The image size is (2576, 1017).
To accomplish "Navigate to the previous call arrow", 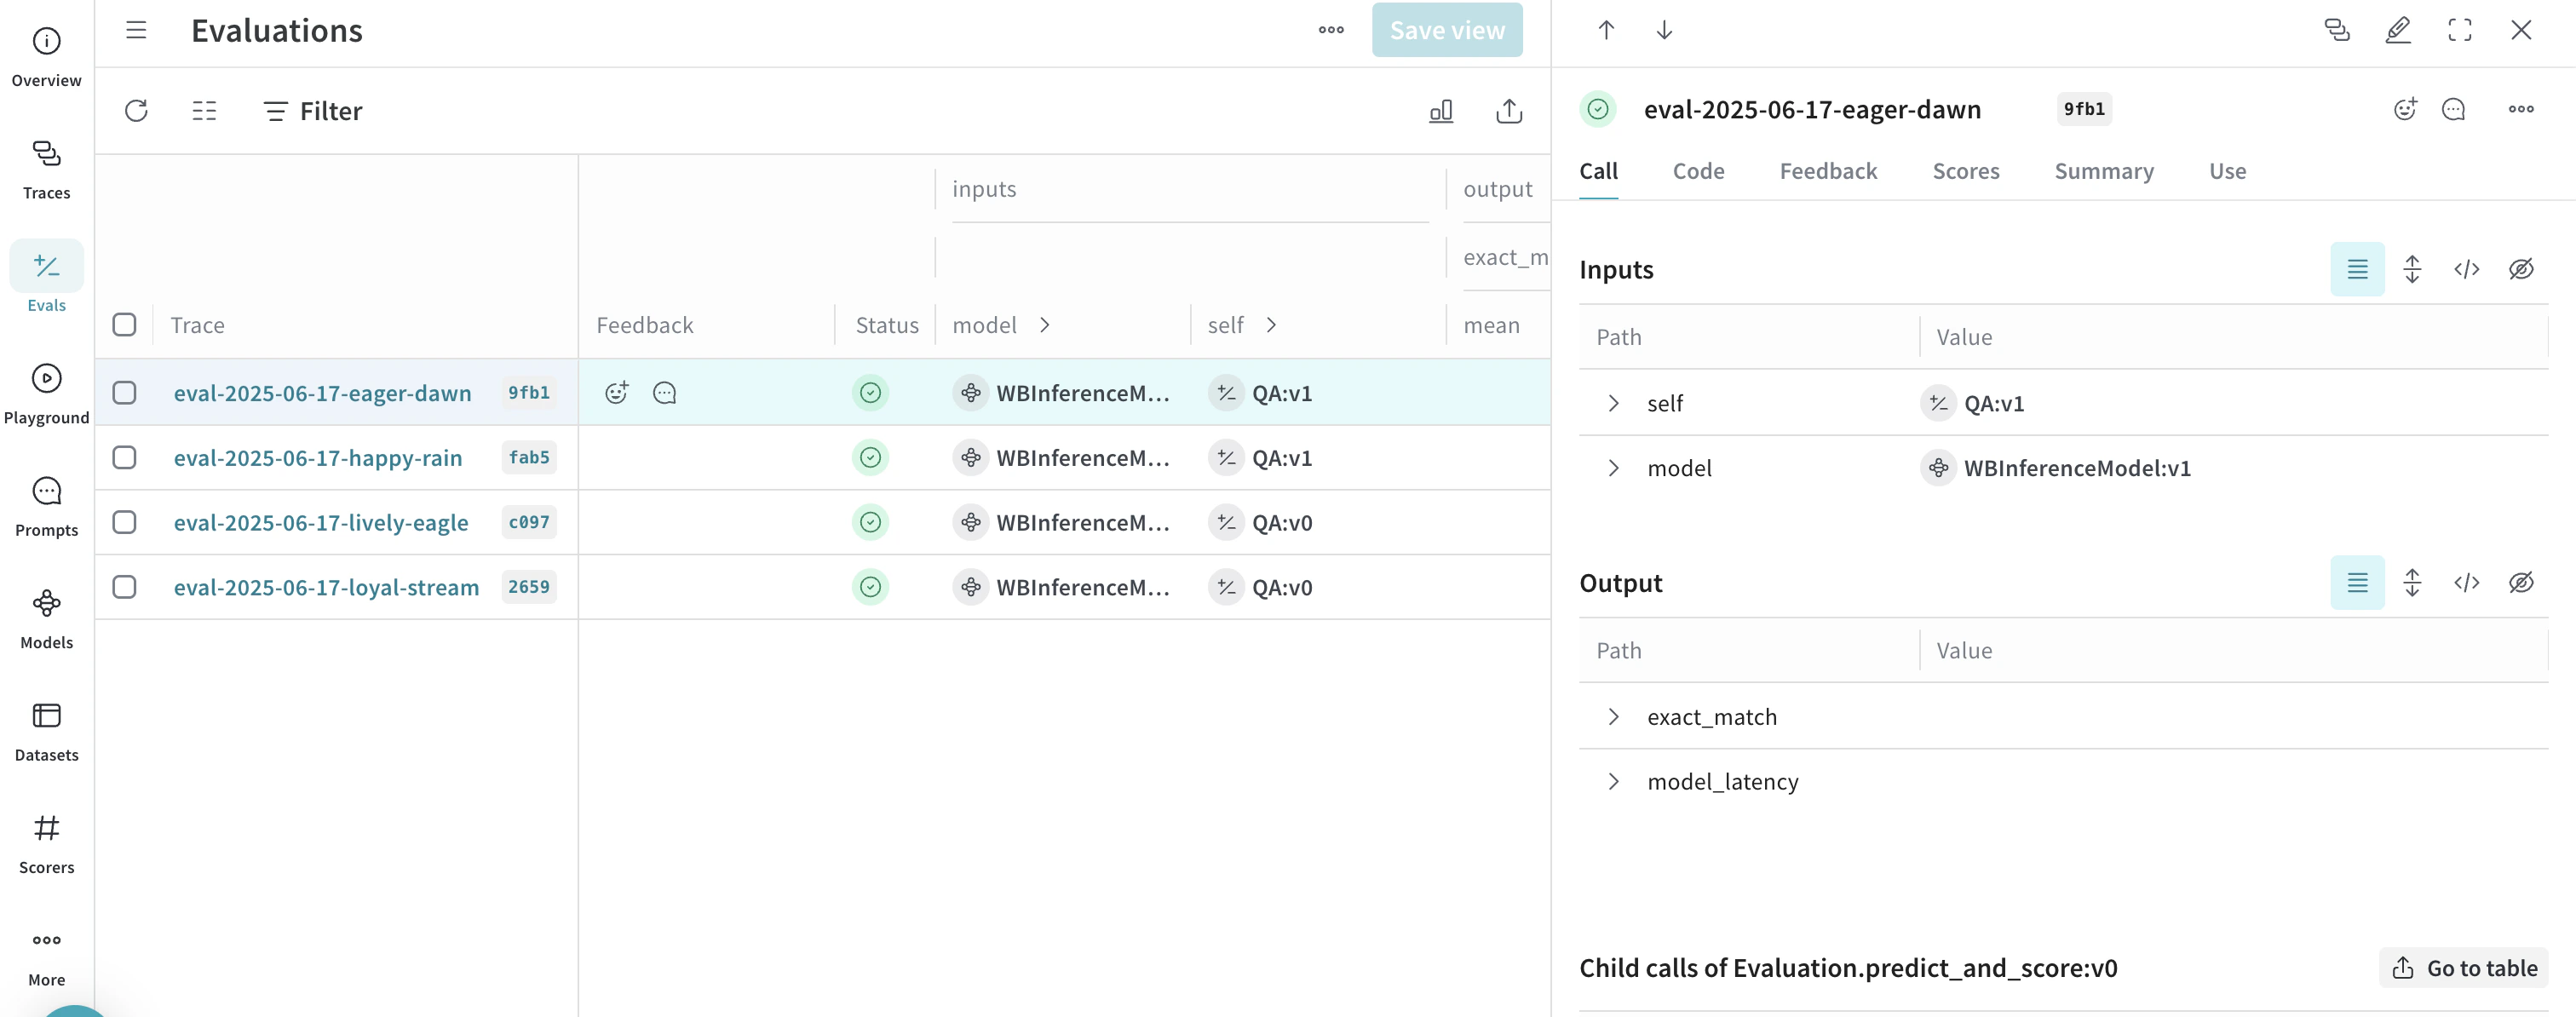I will tap(1605, 30).
